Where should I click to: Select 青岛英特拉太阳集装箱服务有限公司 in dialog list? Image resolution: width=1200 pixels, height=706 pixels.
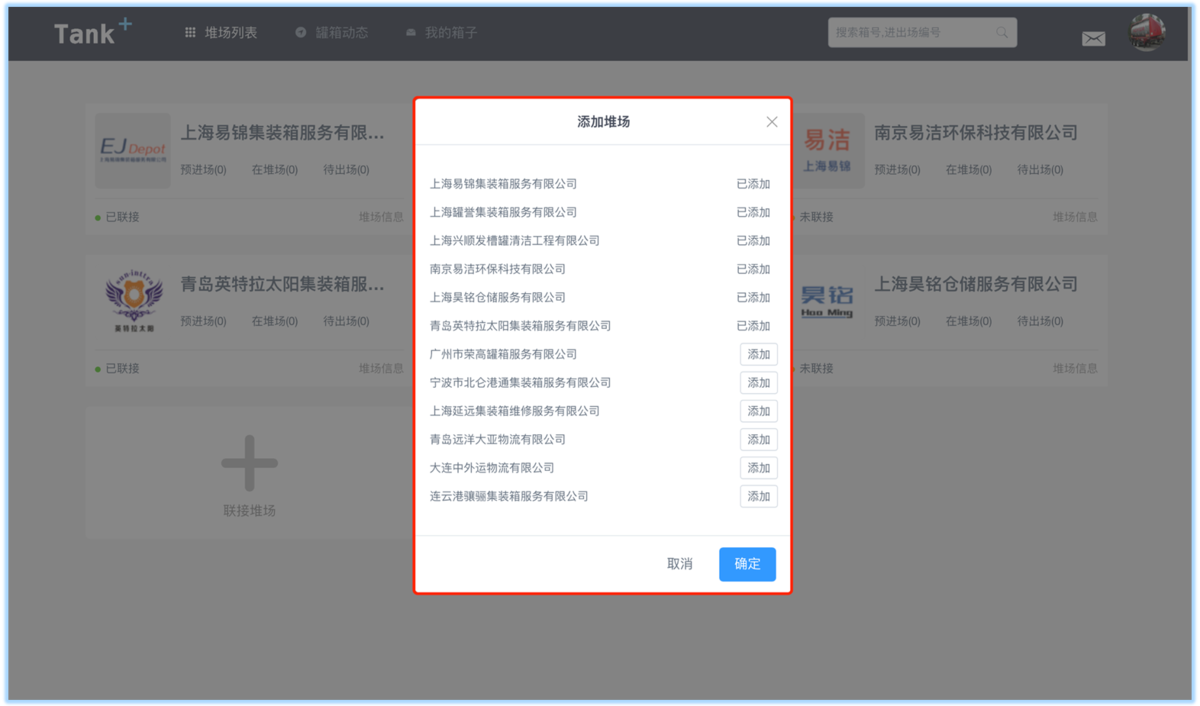(521, 326)
